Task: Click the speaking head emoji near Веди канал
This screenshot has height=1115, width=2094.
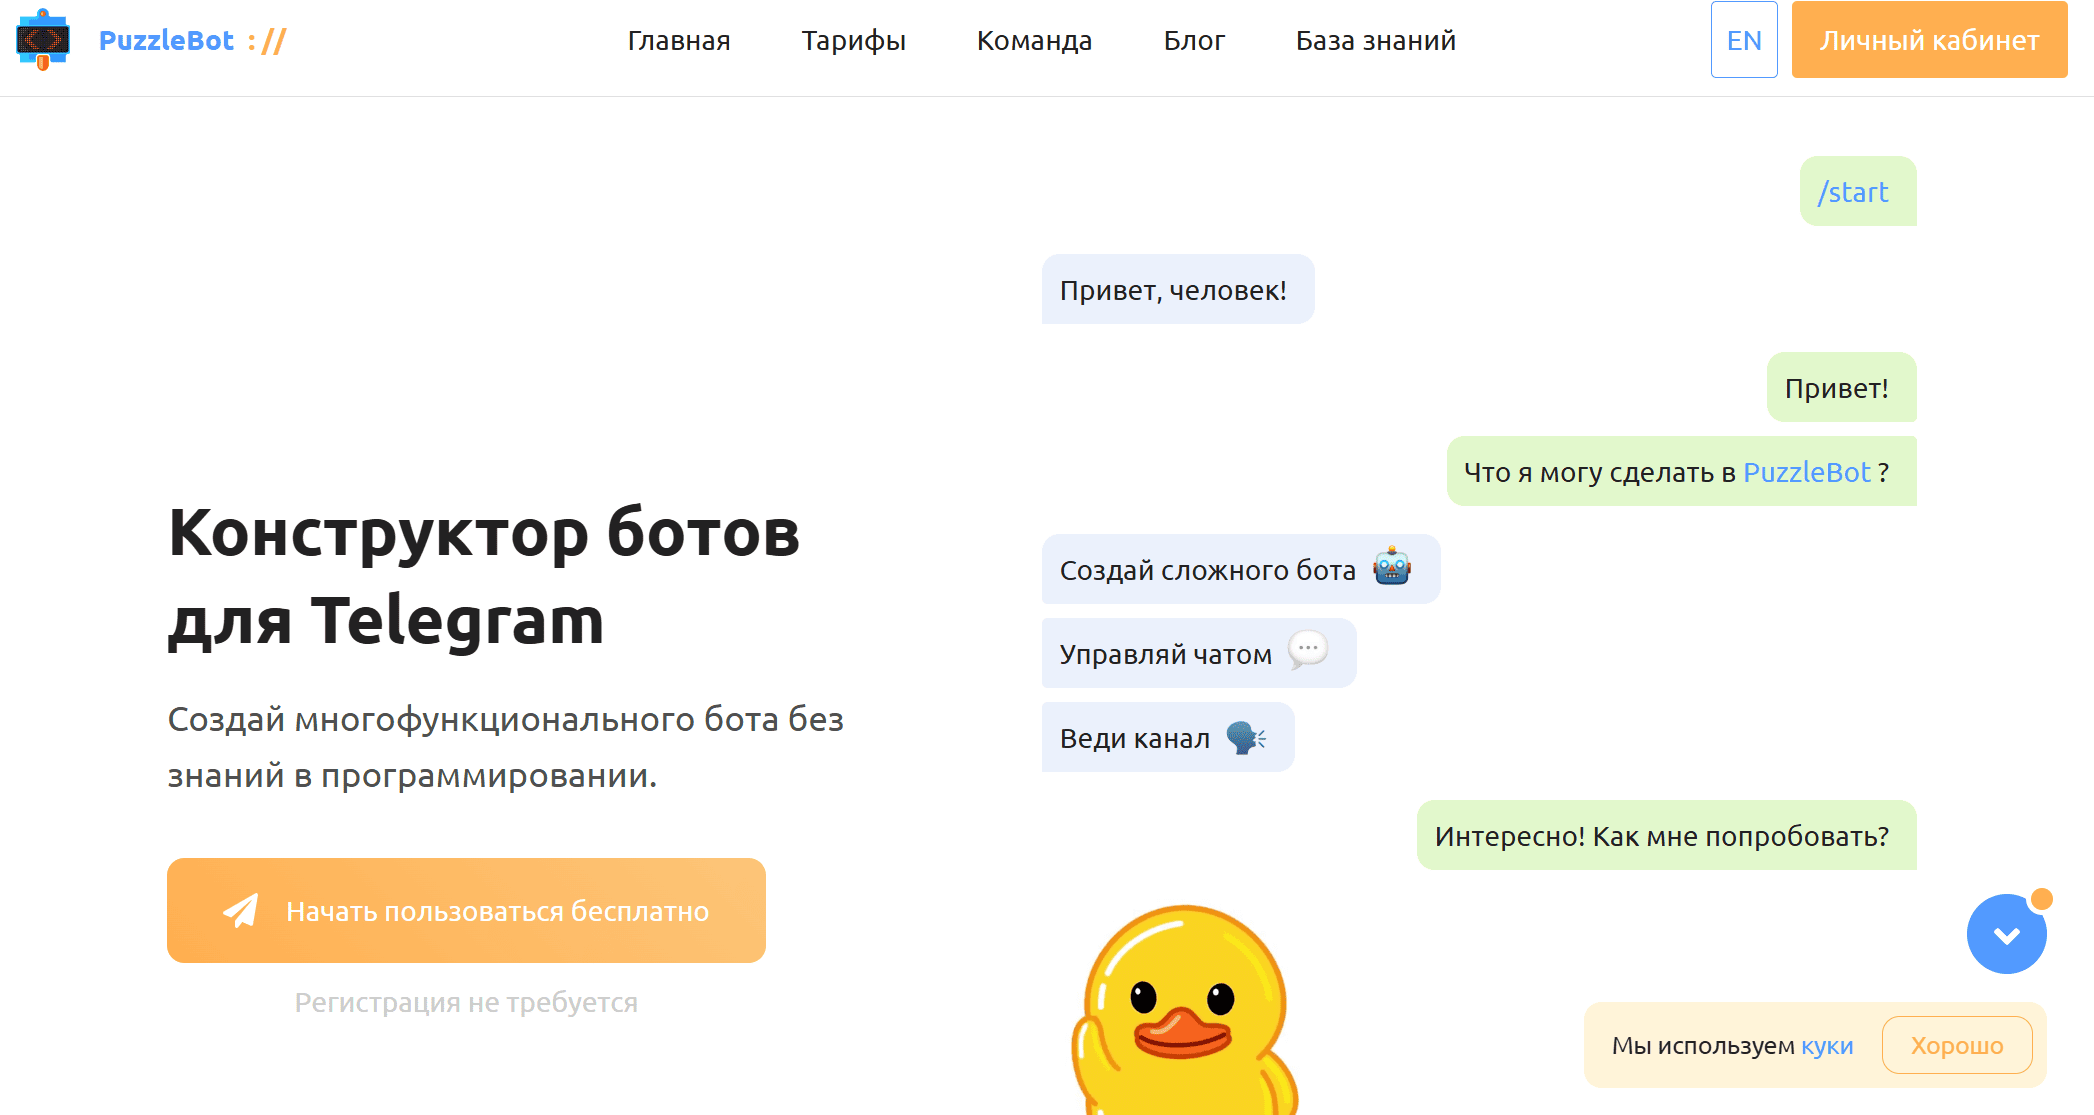Action: point(1246,737)
